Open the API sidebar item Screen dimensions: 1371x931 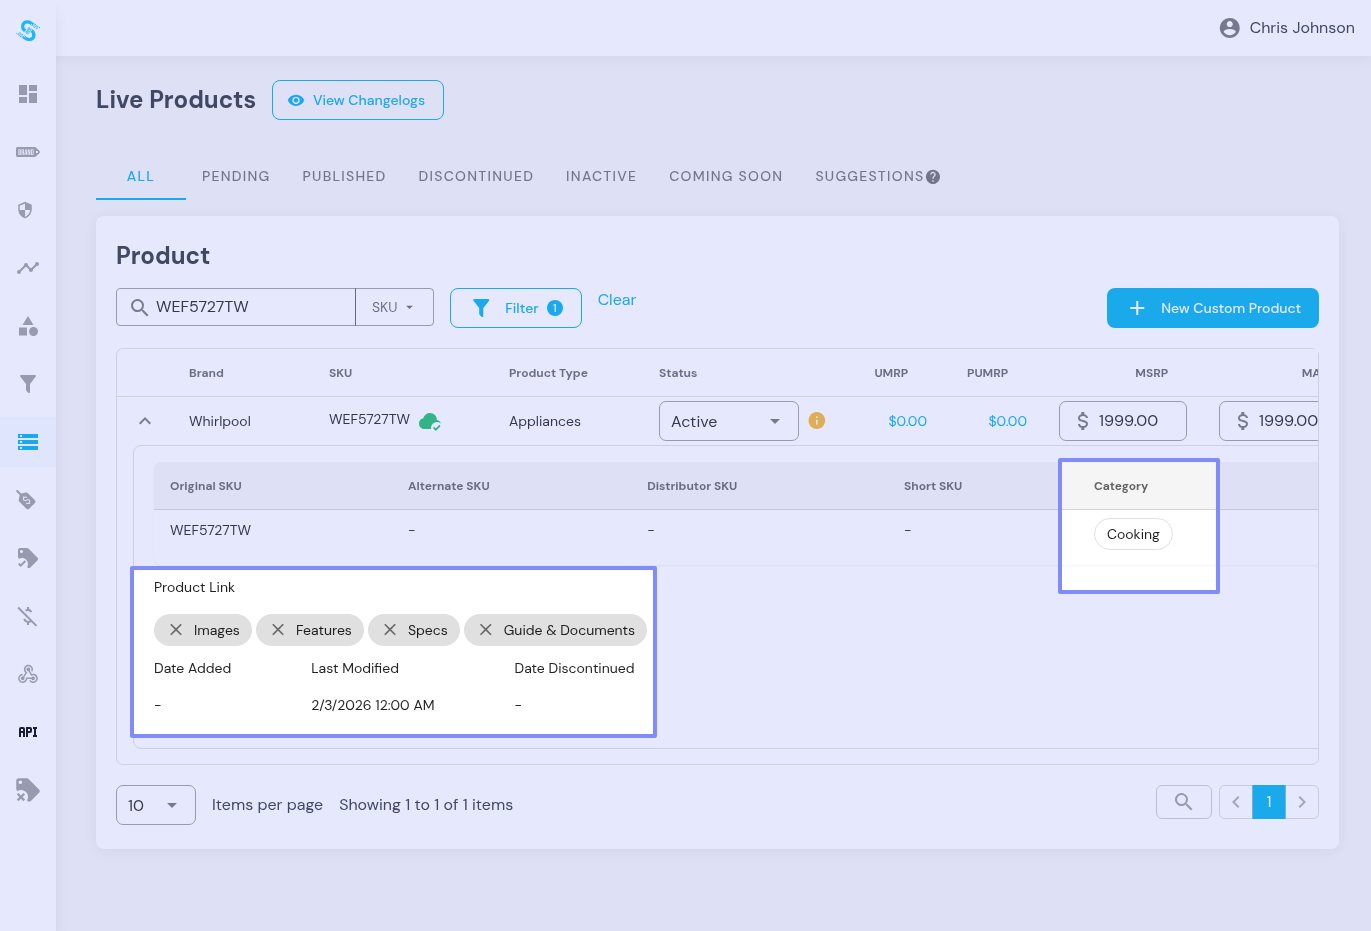pos(28,732)
